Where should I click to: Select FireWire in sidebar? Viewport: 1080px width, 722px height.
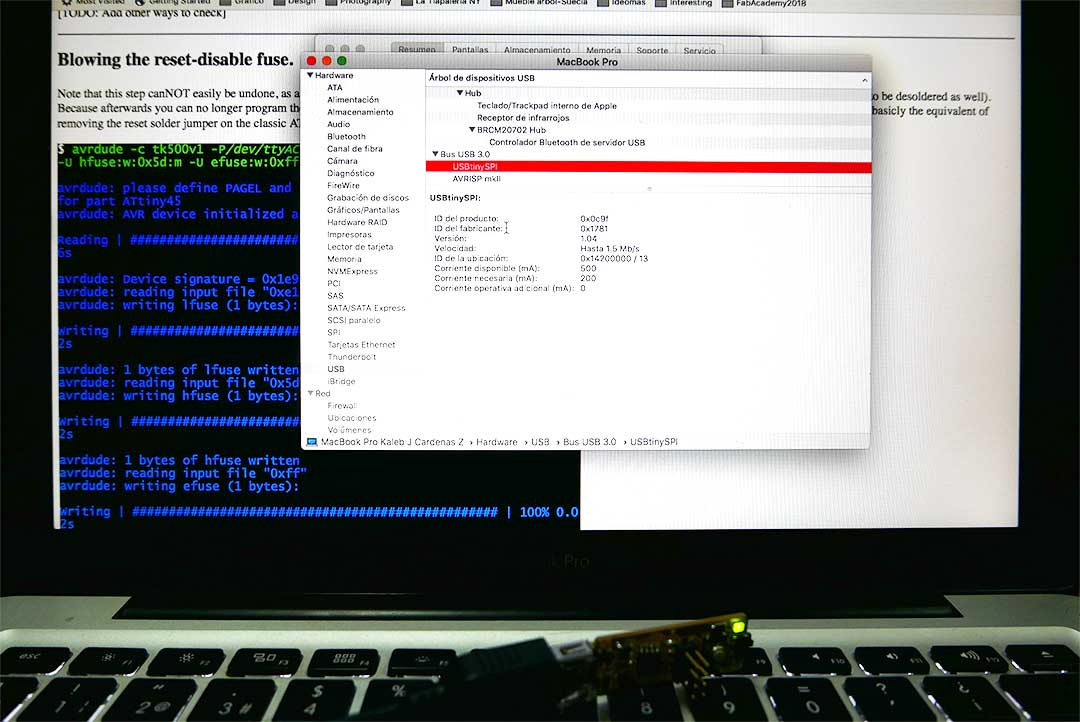pos(343,185)
